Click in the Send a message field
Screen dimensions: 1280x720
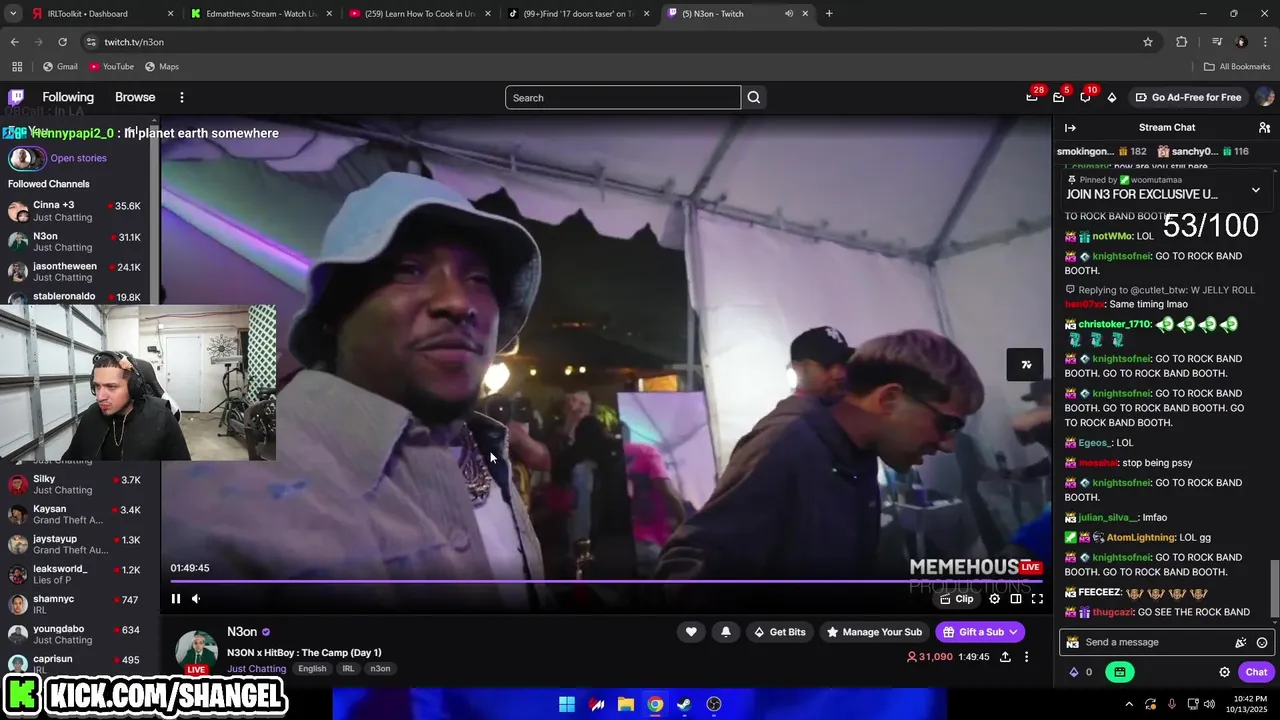(x=1155, y=642)
